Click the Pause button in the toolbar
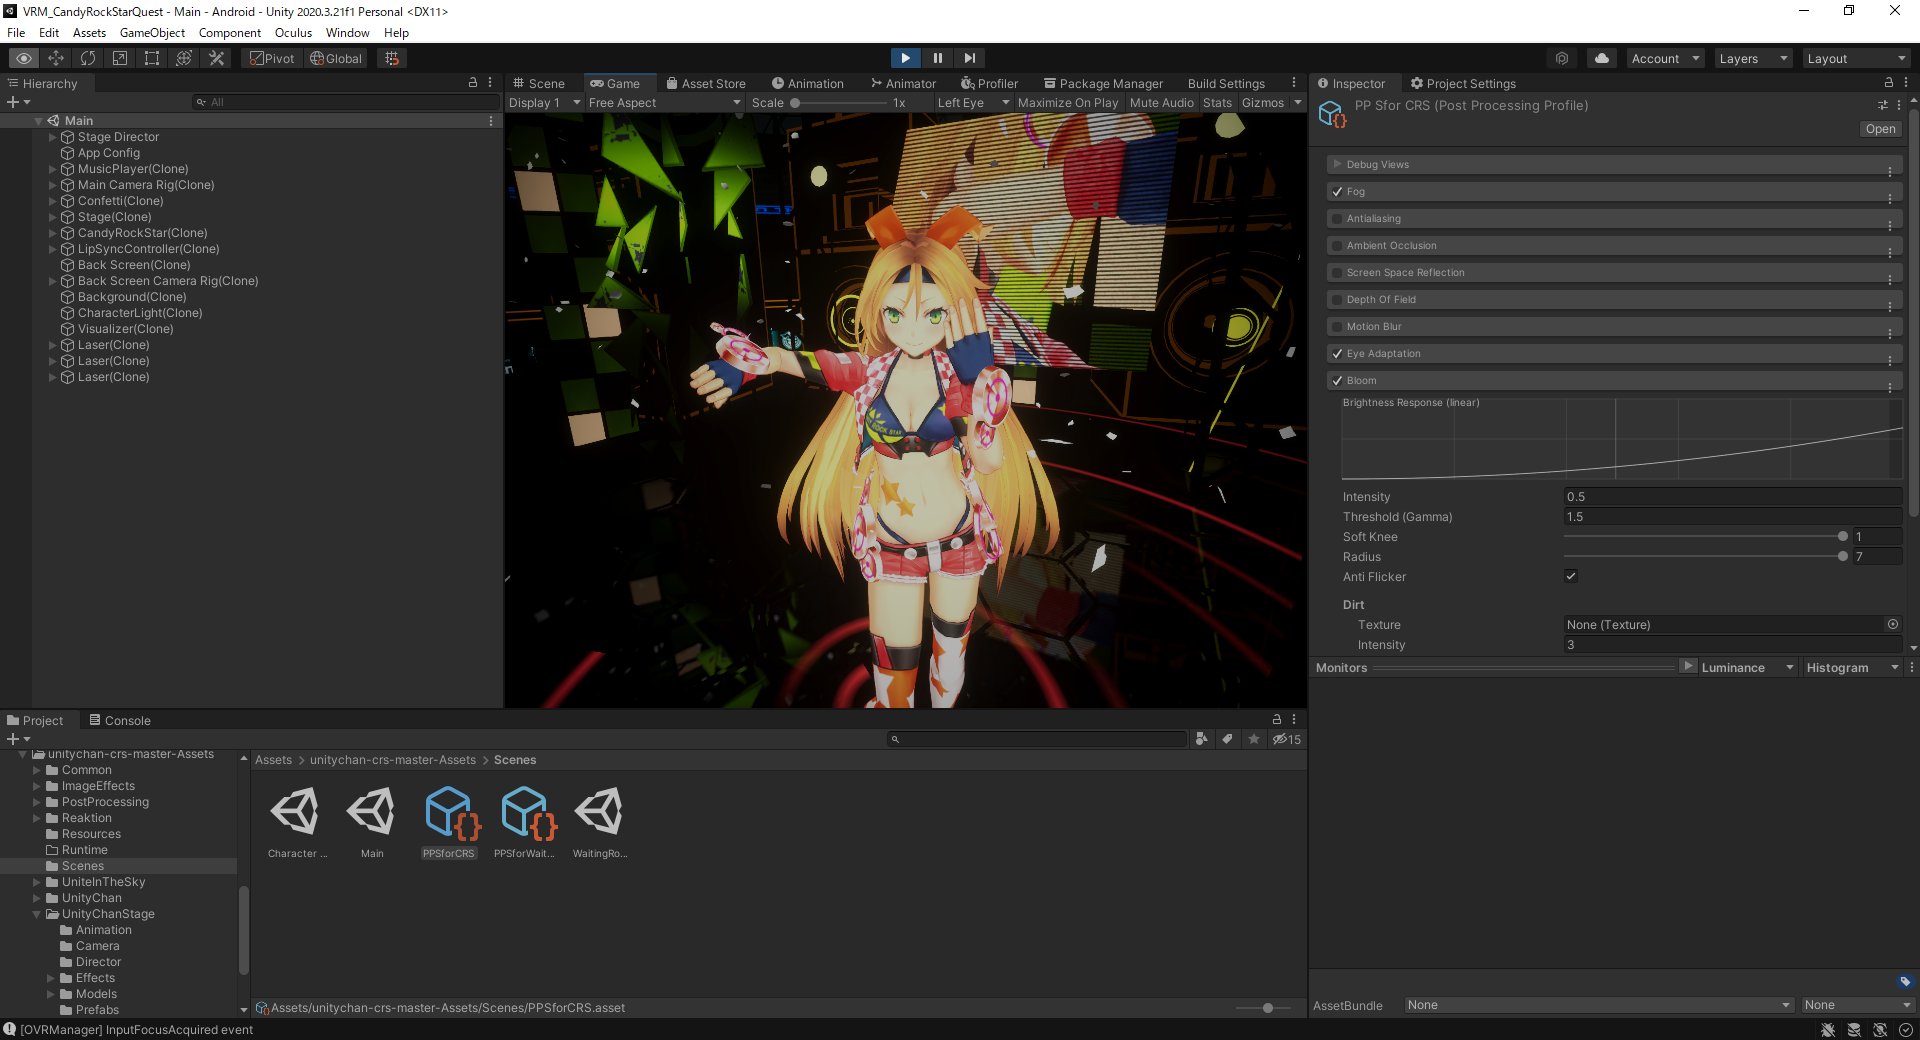This screenshot has height=1040, width=1920. [937, 58]
